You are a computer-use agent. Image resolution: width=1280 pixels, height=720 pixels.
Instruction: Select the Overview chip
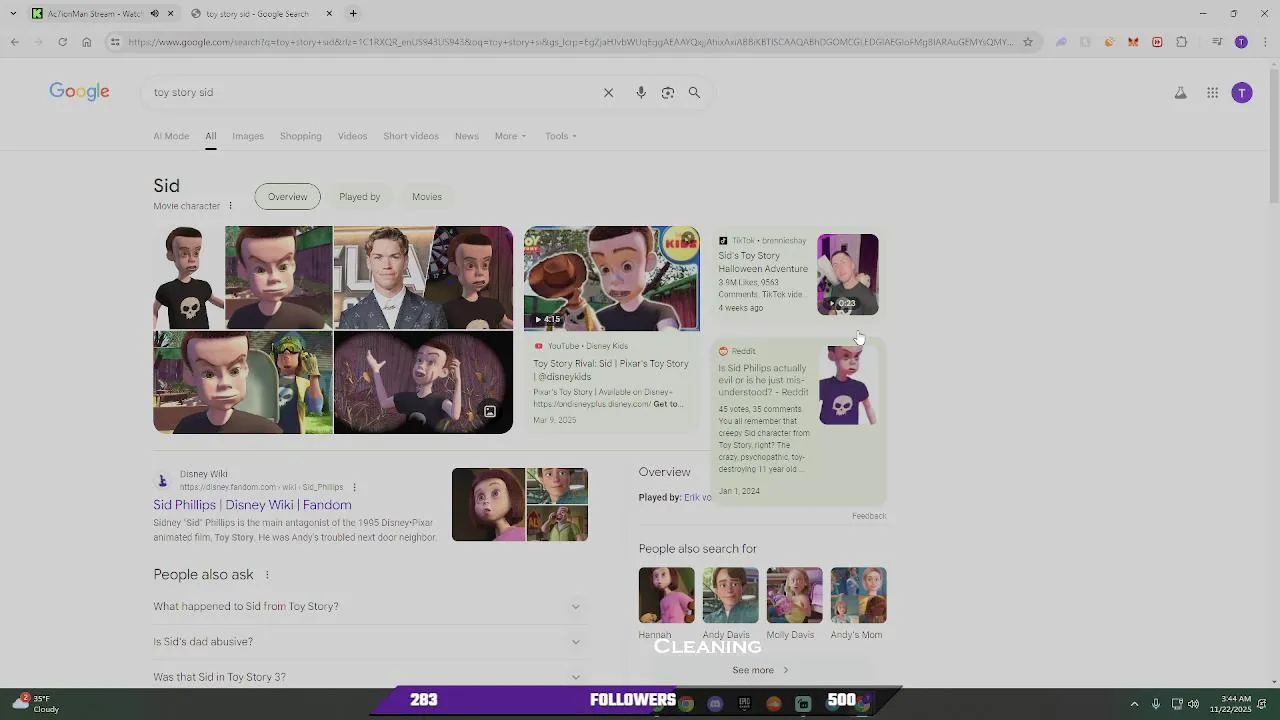point(288,197)
